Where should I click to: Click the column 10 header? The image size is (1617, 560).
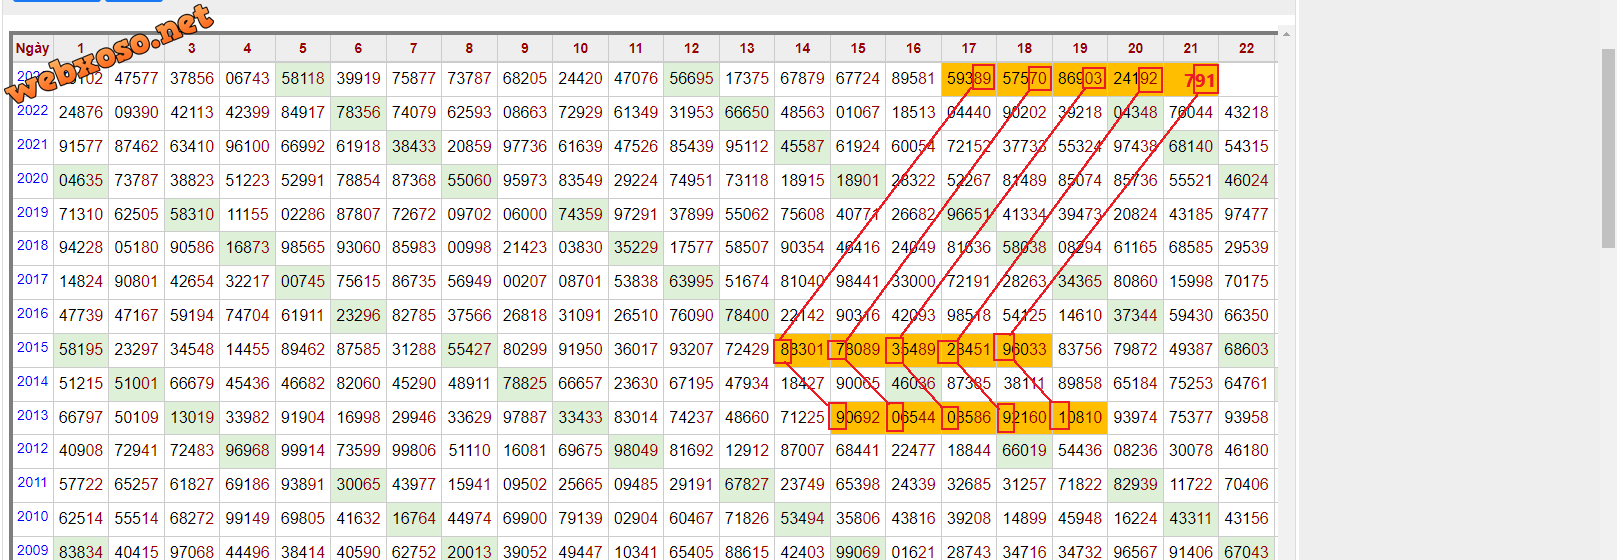pos(580,48)
